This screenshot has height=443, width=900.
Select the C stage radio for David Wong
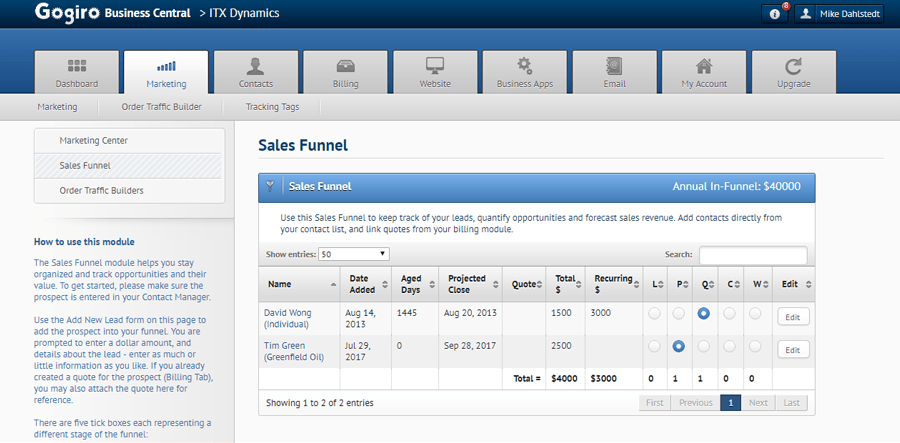pos(730,314)
